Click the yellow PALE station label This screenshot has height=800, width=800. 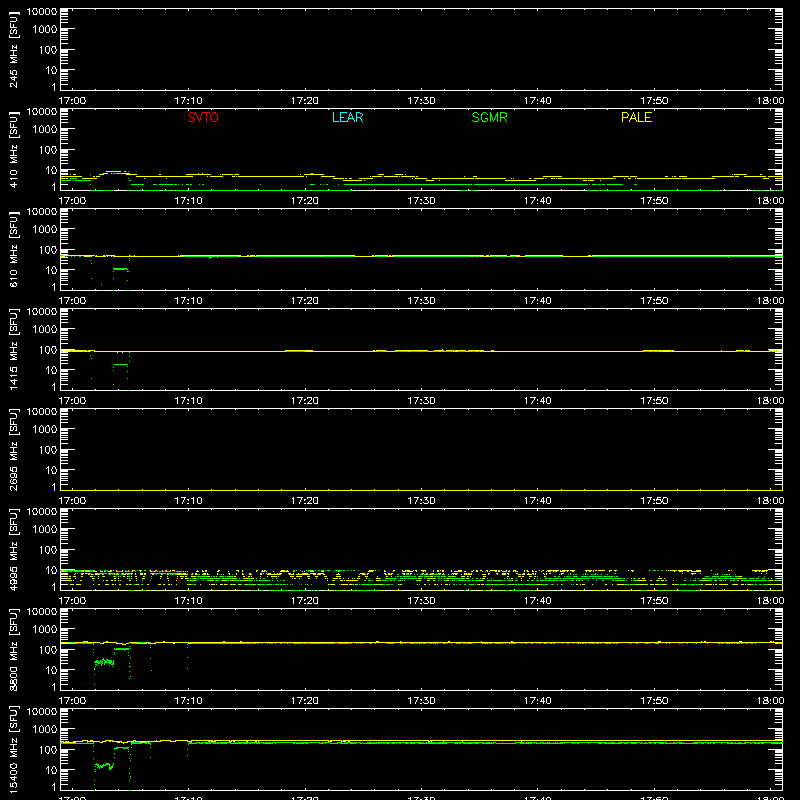[x=636, y=117]
